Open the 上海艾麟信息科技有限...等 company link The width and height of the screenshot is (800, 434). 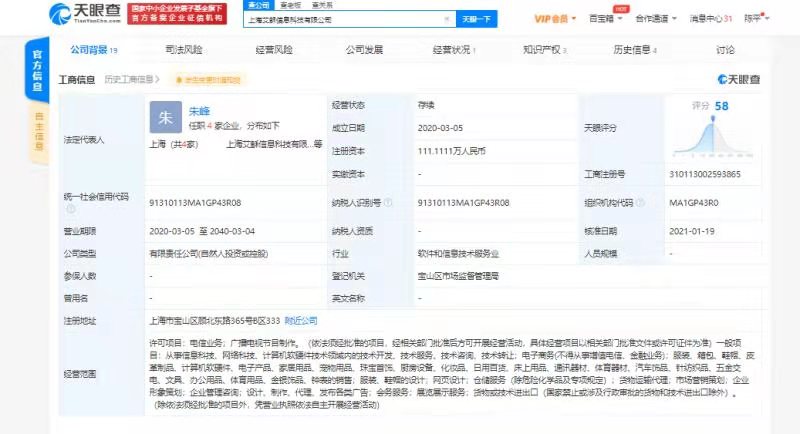274,144
